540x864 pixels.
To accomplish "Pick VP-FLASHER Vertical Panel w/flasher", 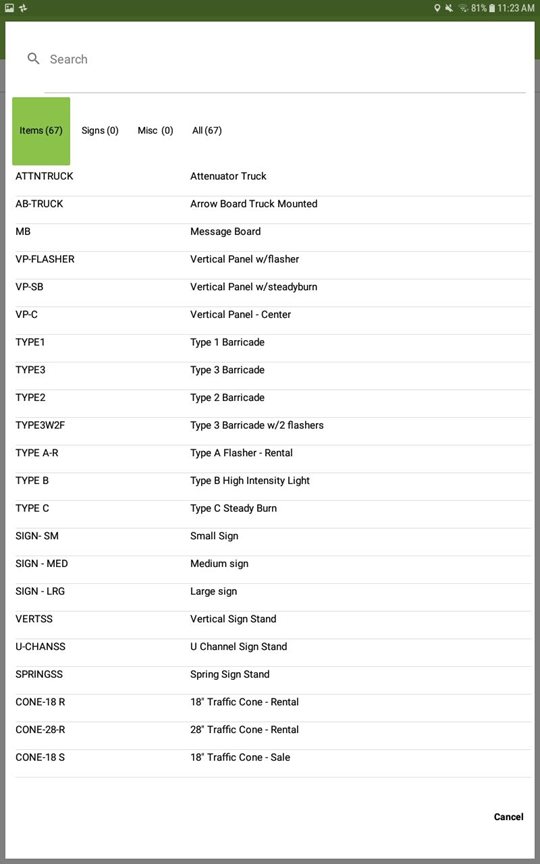I will click(273, 259).
